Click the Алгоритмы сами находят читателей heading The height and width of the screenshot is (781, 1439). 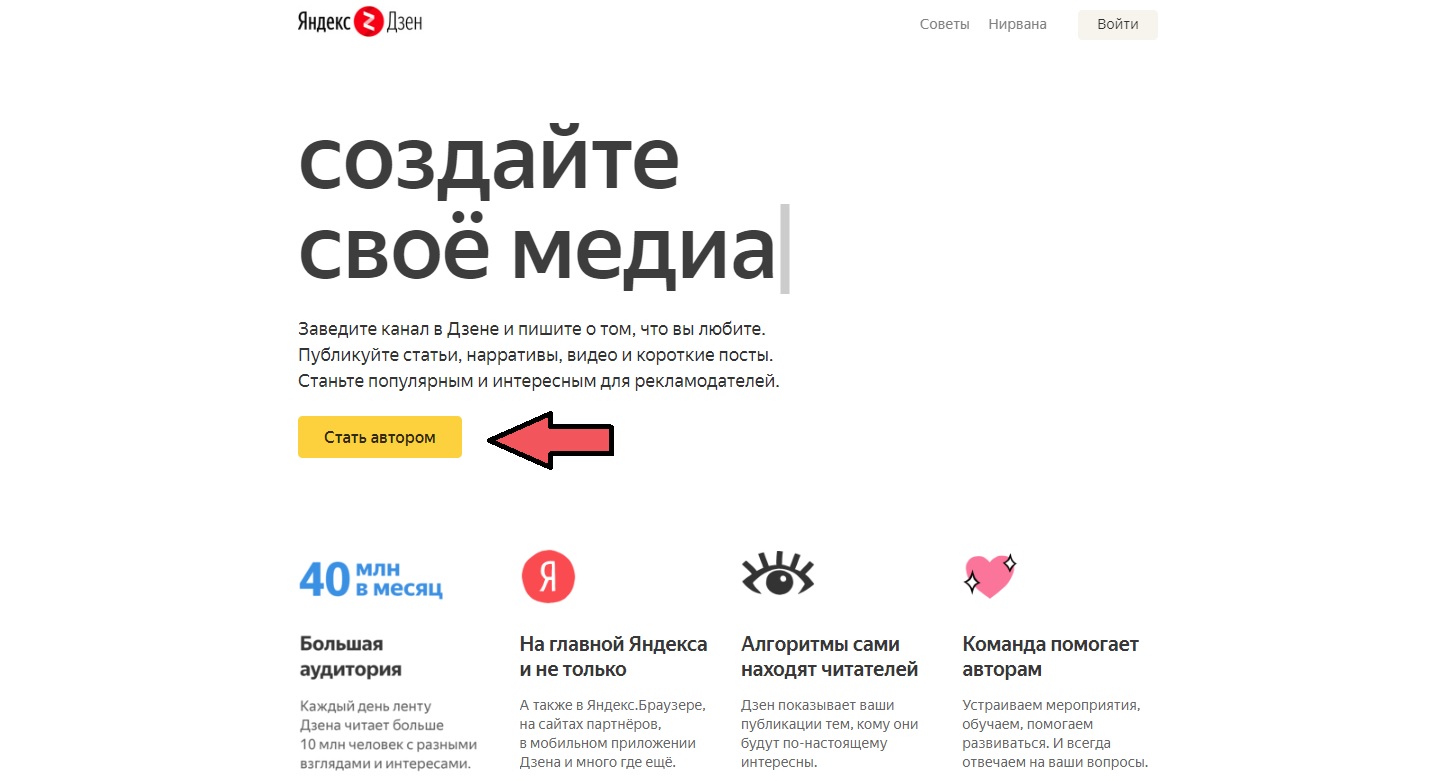(829, 657)
